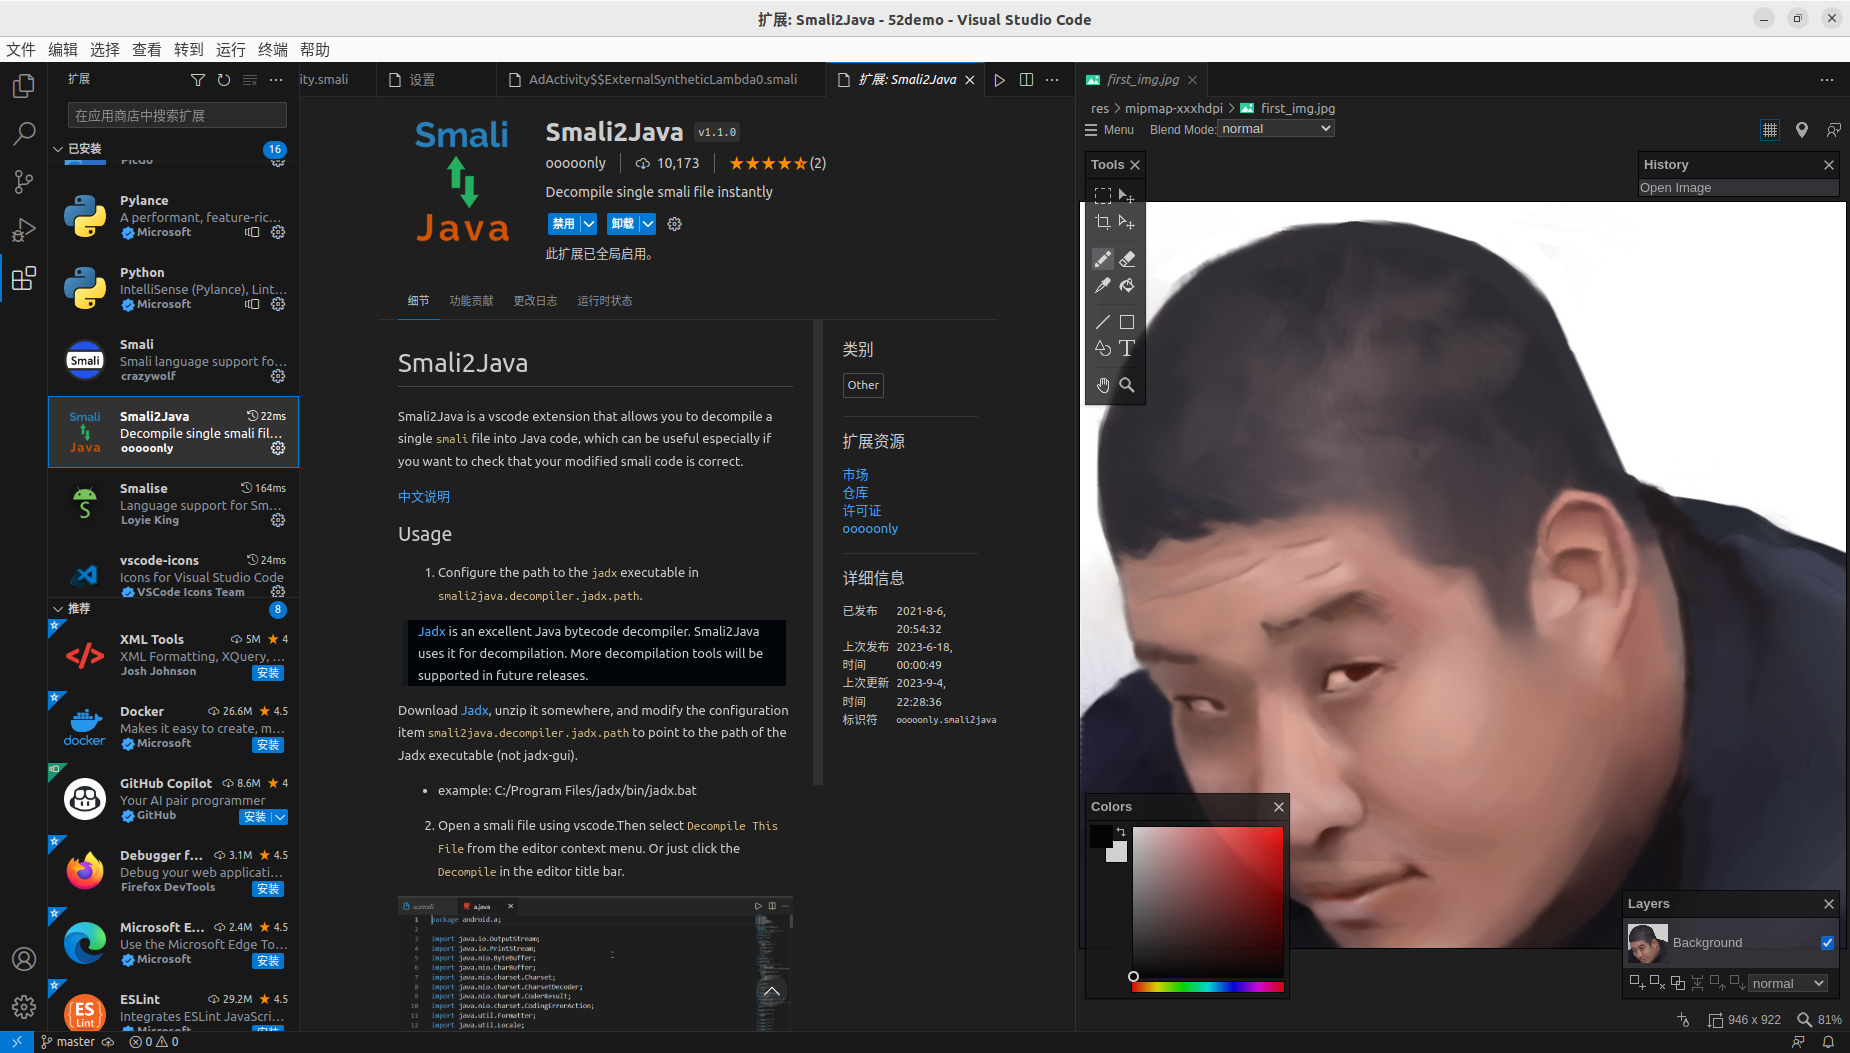Open the 查看 menu

(x=146, y=50)
